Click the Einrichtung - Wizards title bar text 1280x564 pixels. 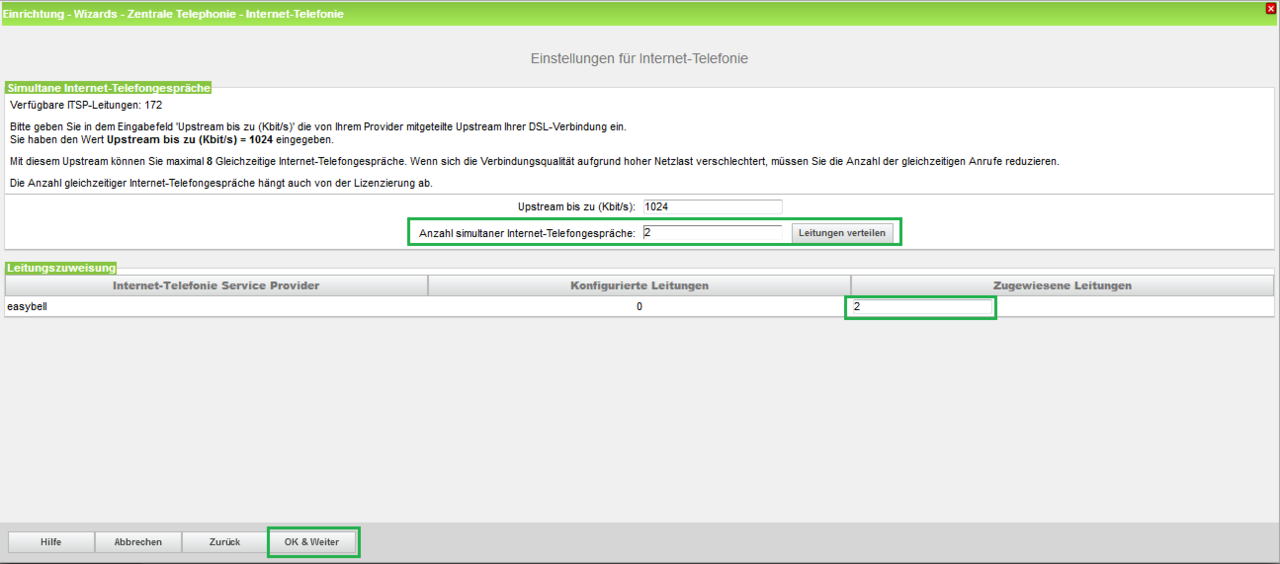[x=173, y=13]
